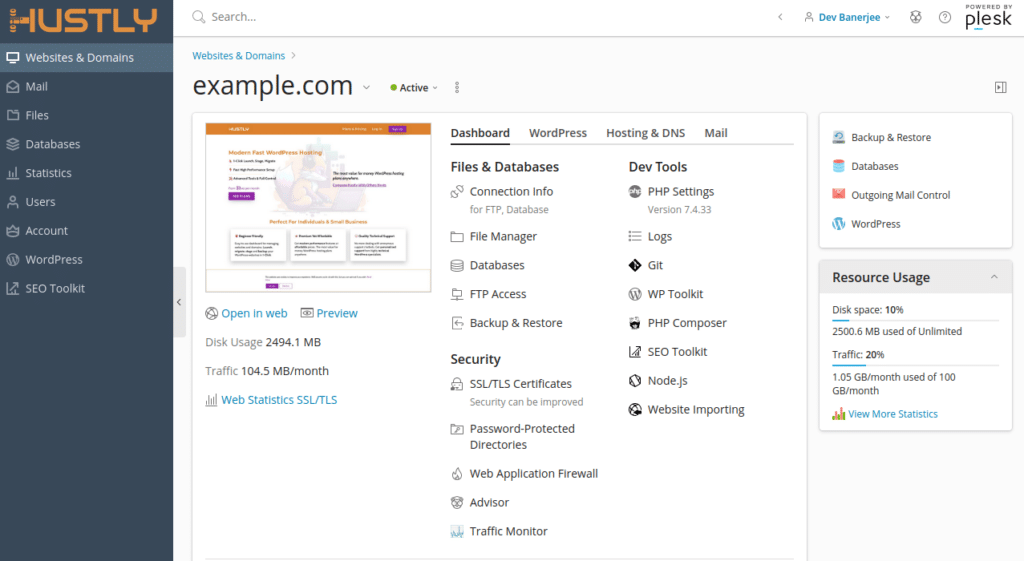Screen dimensions: 1024x561
Task: Open the Active status dropdown
Action: tap(414, 88)
